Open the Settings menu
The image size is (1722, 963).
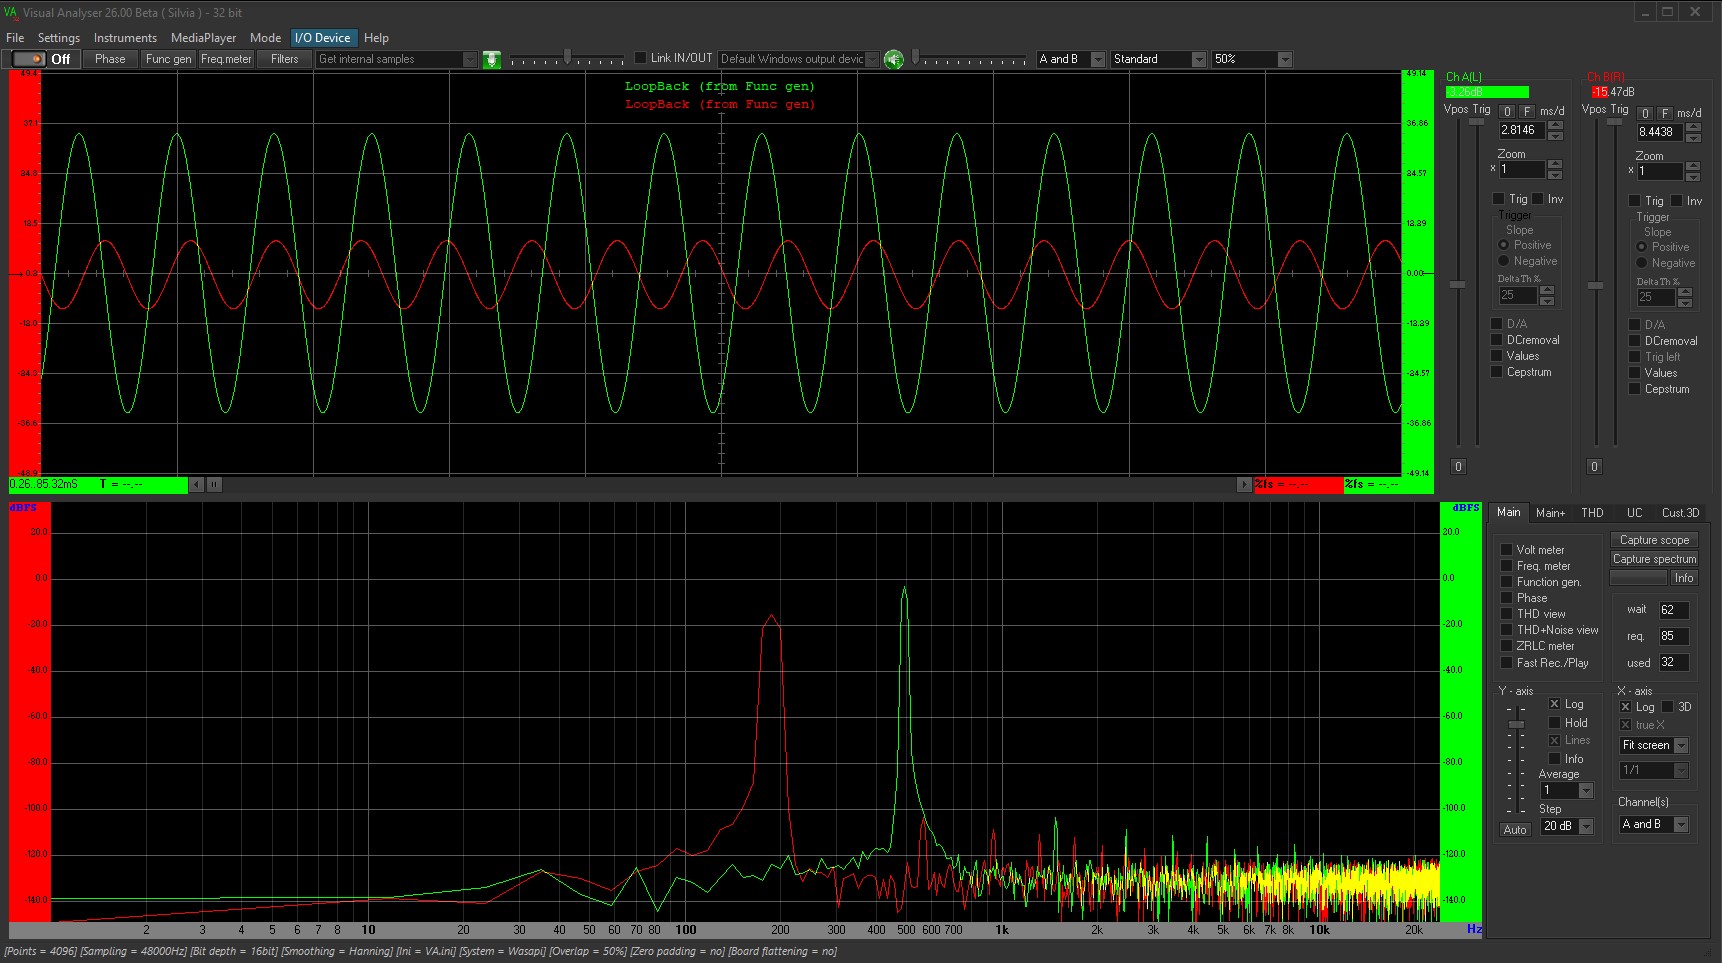pos(59,38)
